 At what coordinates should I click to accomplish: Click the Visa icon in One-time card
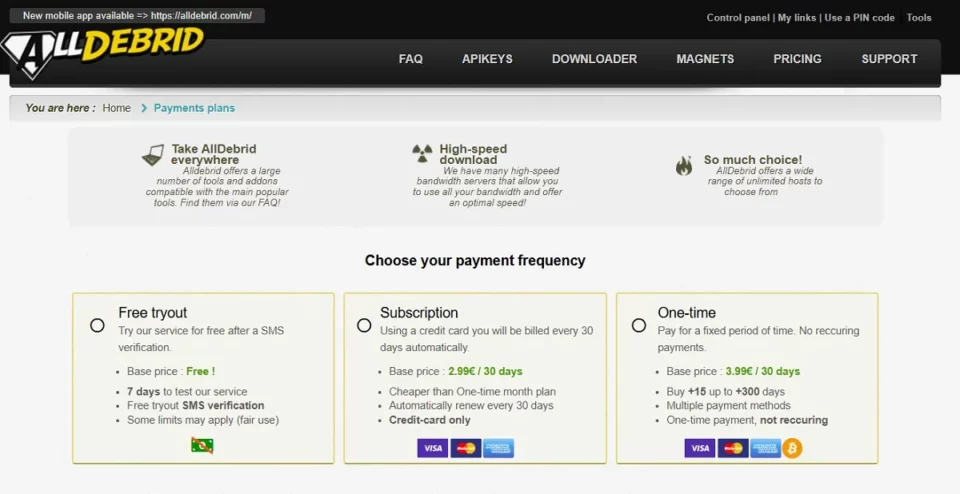[x=700, y=448]
